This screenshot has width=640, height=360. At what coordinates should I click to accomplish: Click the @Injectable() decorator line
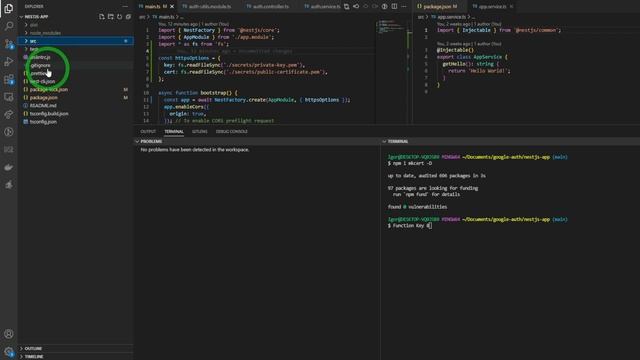pos(455,50)
